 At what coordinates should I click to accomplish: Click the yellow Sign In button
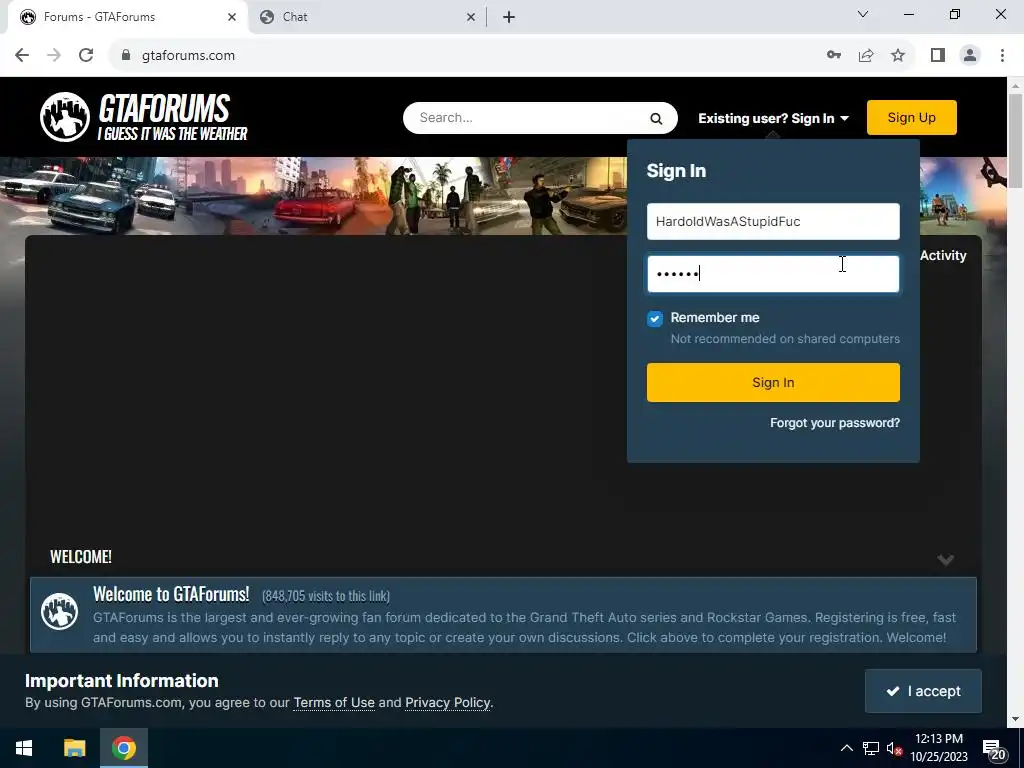point(773,382)
